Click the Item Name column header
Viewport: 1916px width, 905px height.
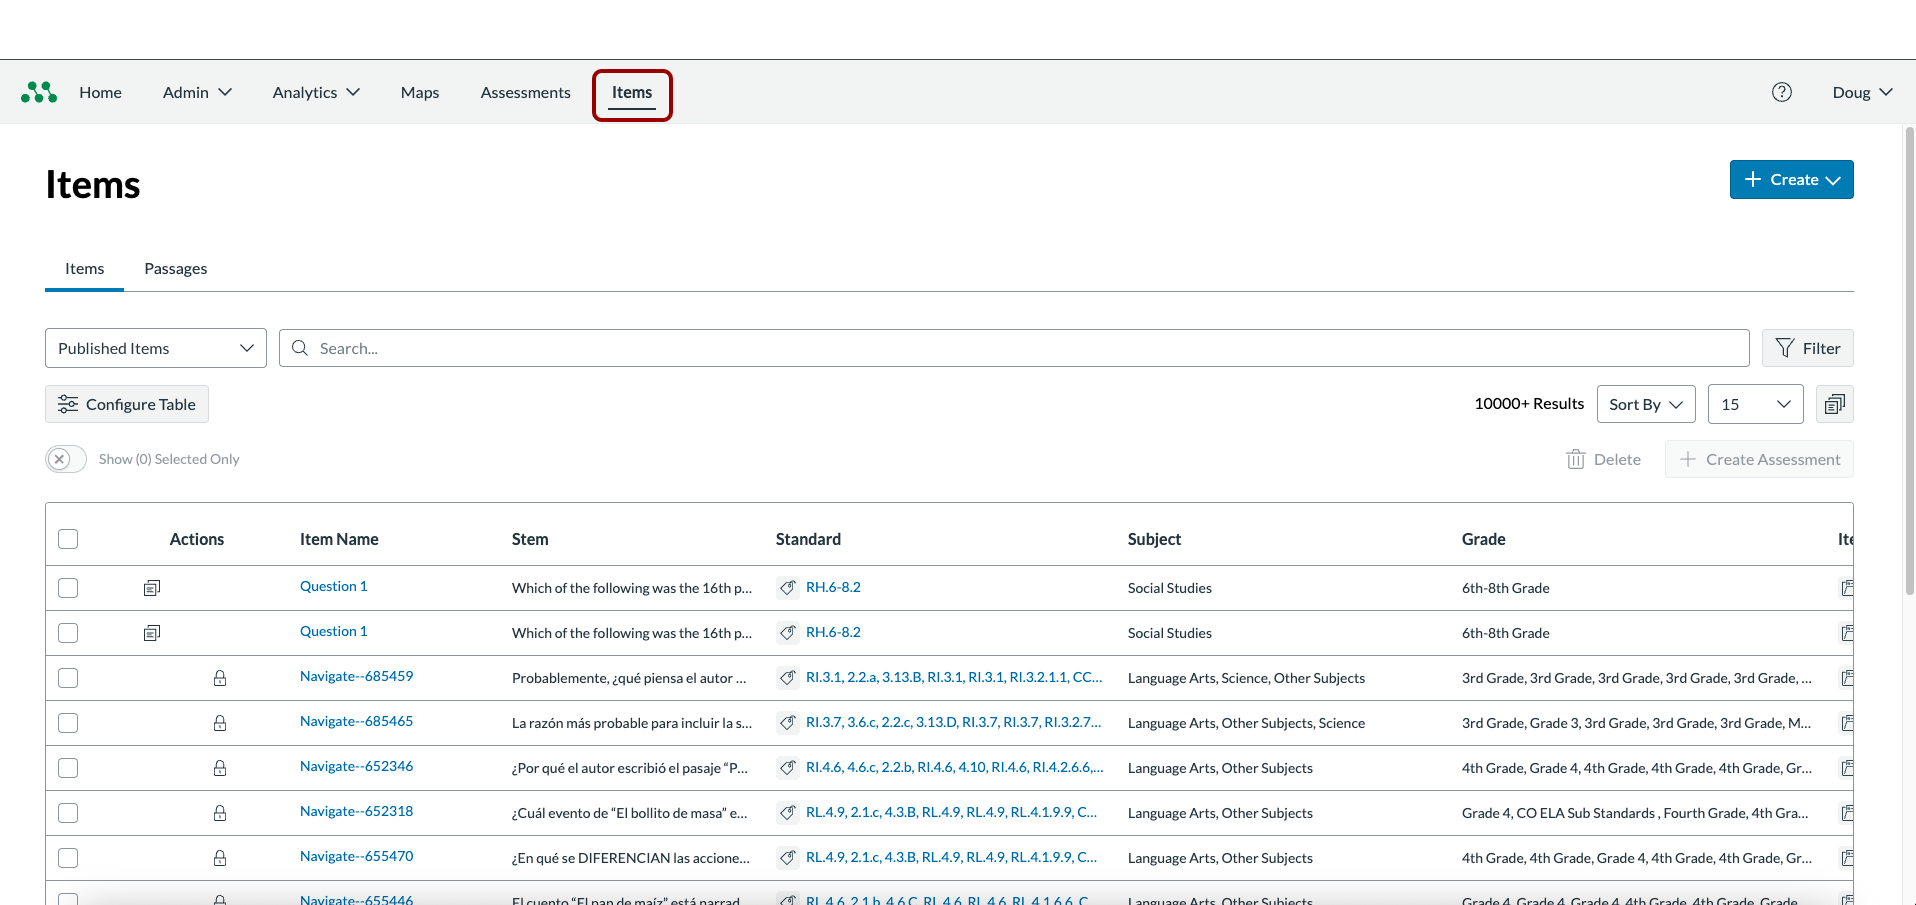coord(339,539)
